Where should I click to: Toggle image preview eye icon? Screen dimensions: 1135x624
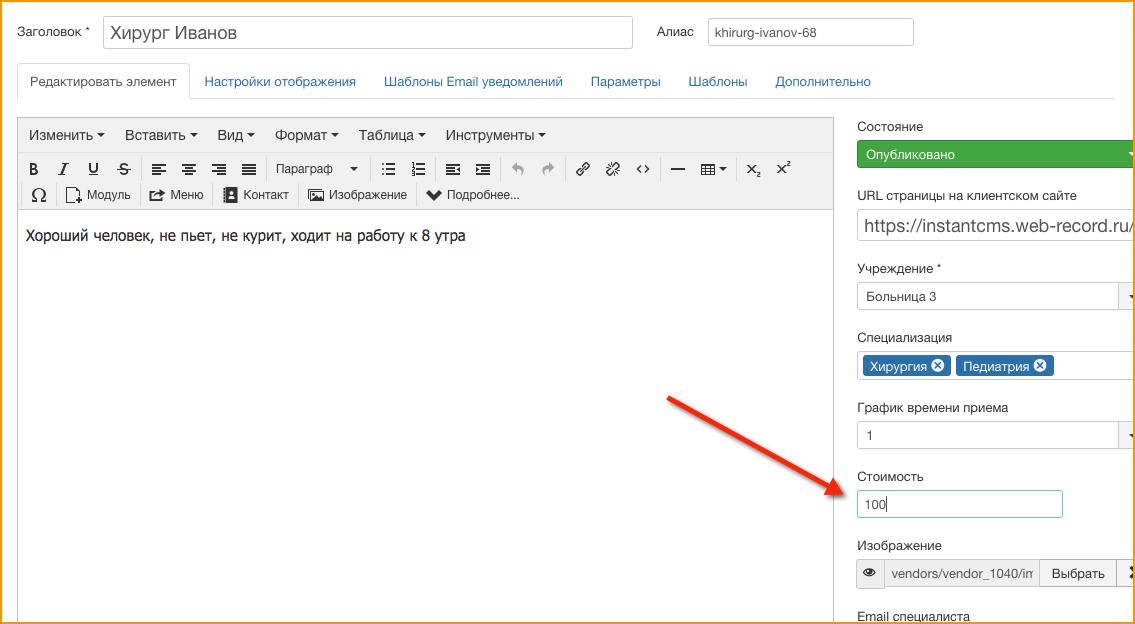[870, 573]
